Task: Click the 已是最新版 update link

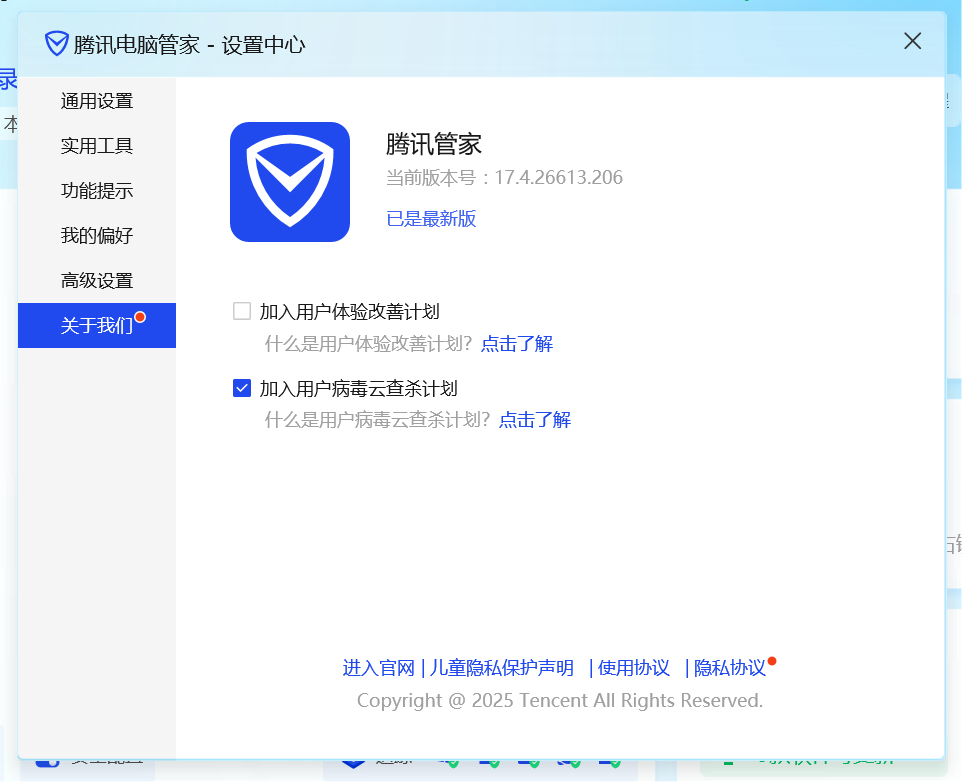Action: coord(431,218)
